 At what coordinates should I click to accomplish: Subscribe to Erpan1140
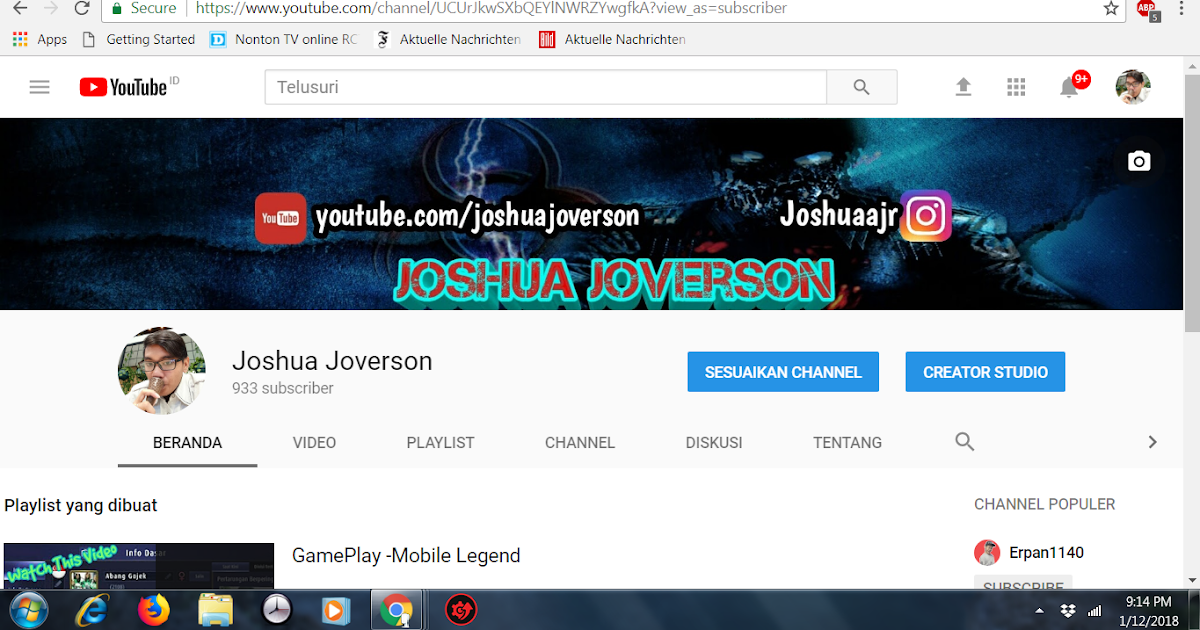tap(1023, 582)
